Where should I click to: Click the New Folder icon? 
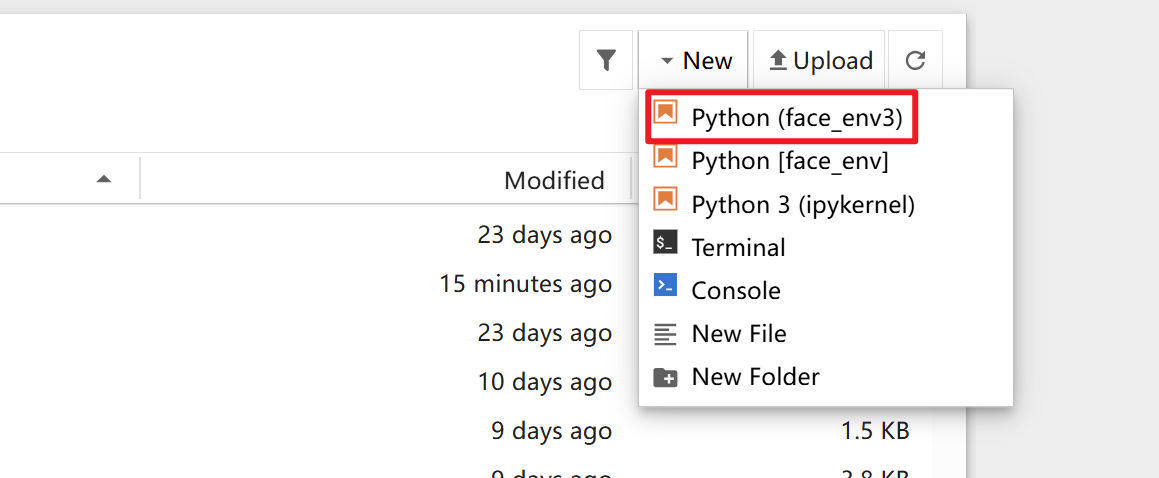(666, 377)
